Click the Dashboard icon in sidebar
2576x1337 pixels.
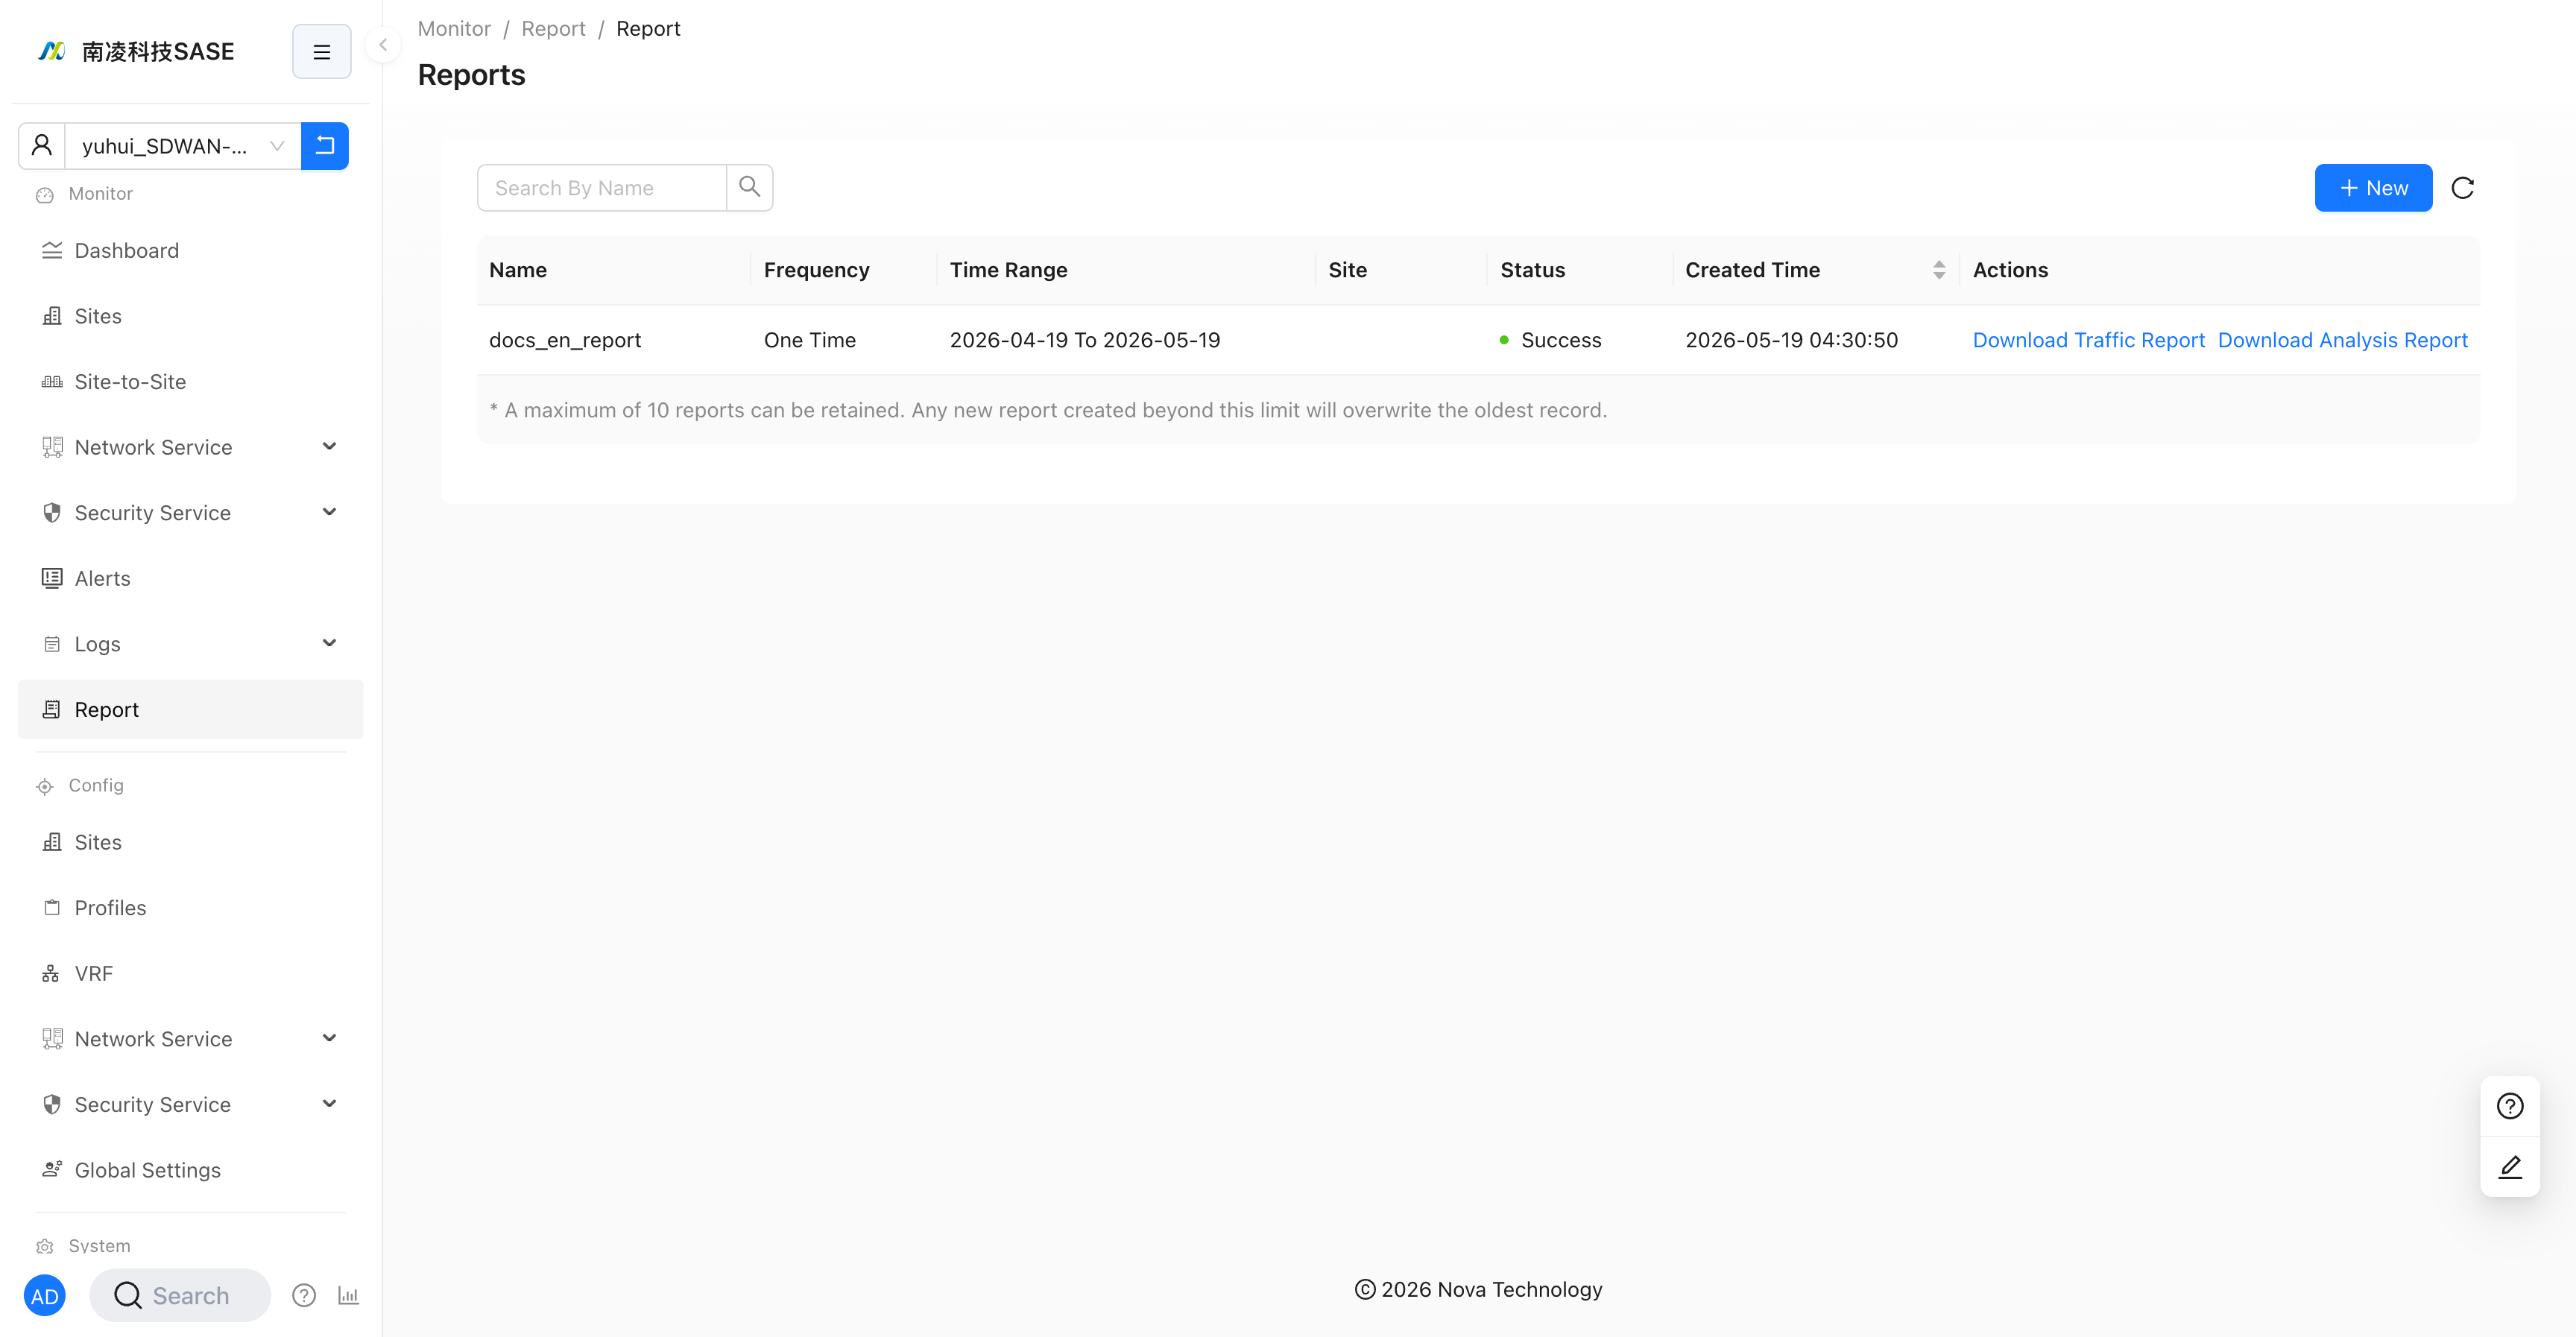tap(52, 250)
